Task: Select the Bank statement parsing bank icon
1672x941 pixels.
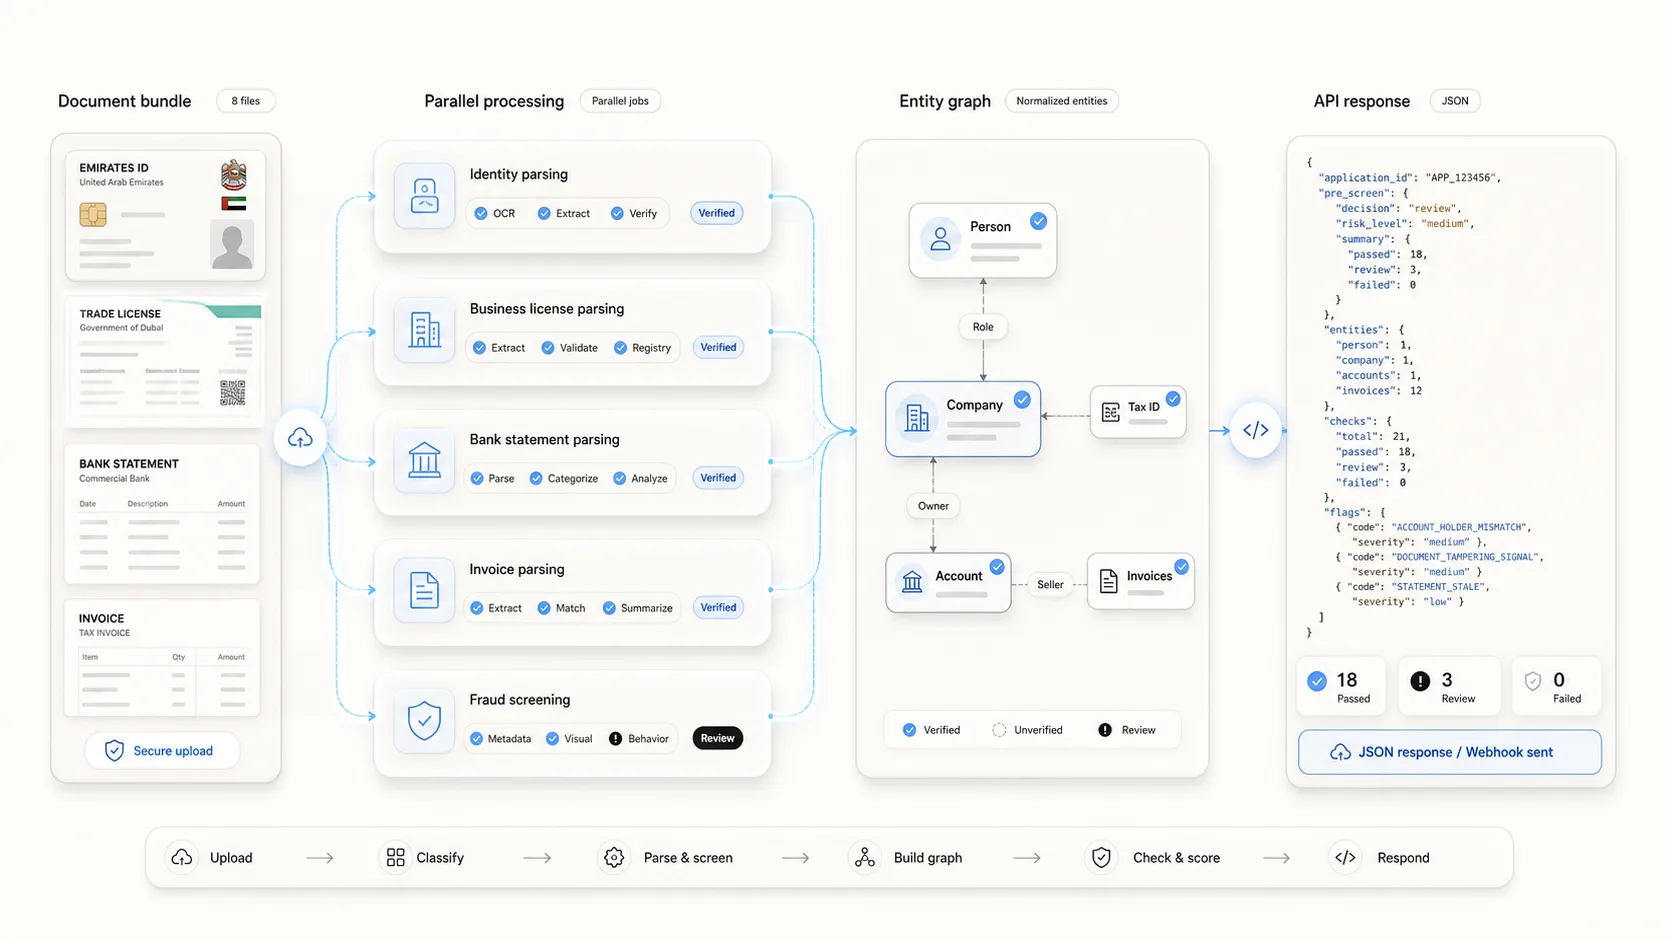Action: 425,460
